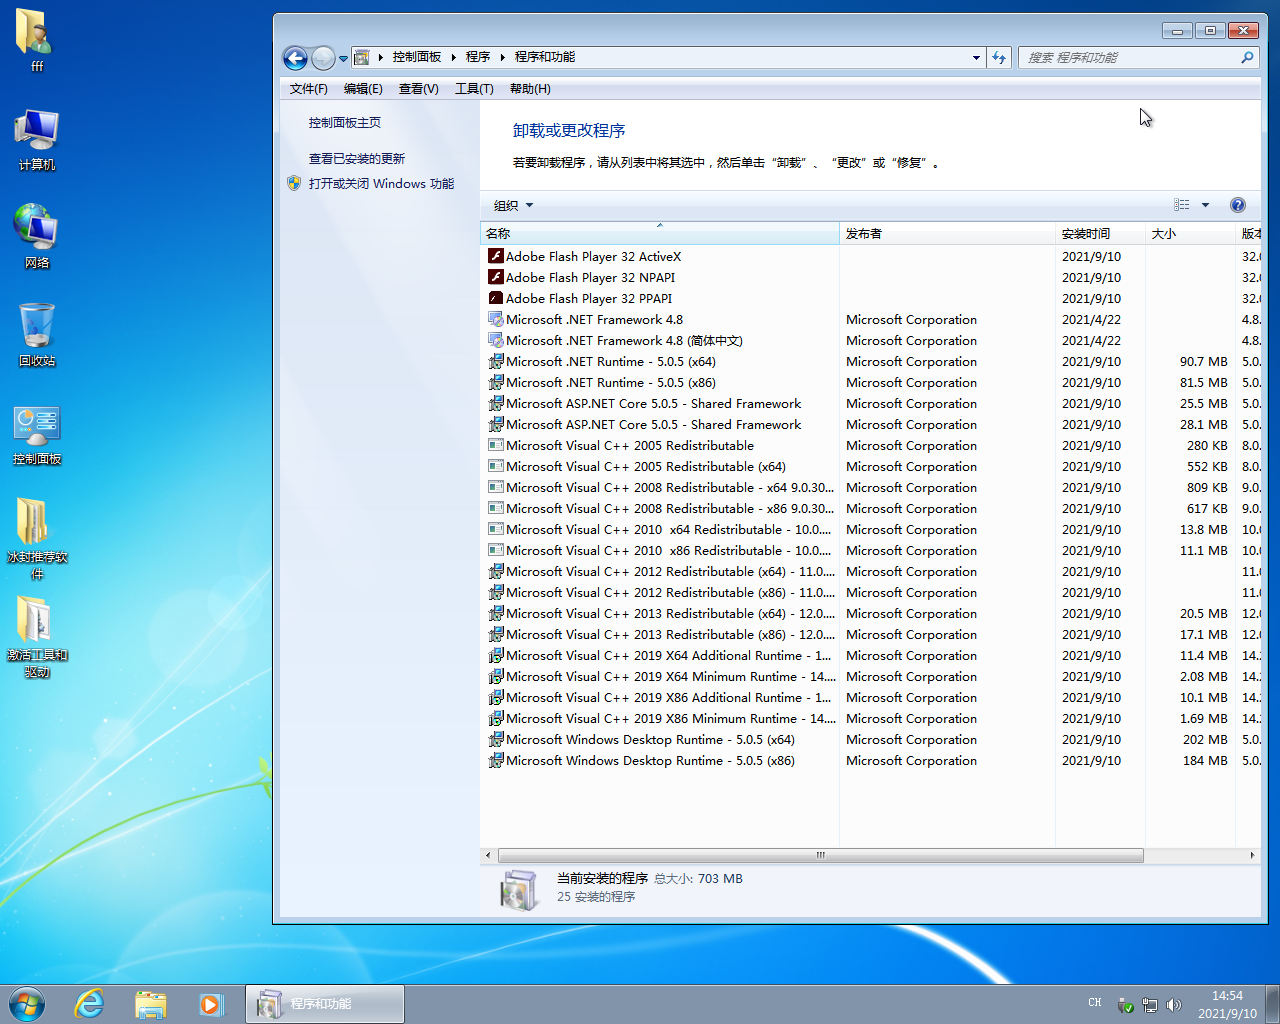The height and width of the screenshot is (1024, 1280).
Task: Open 查看已安装的更新 link
Action: click(356, 159)
